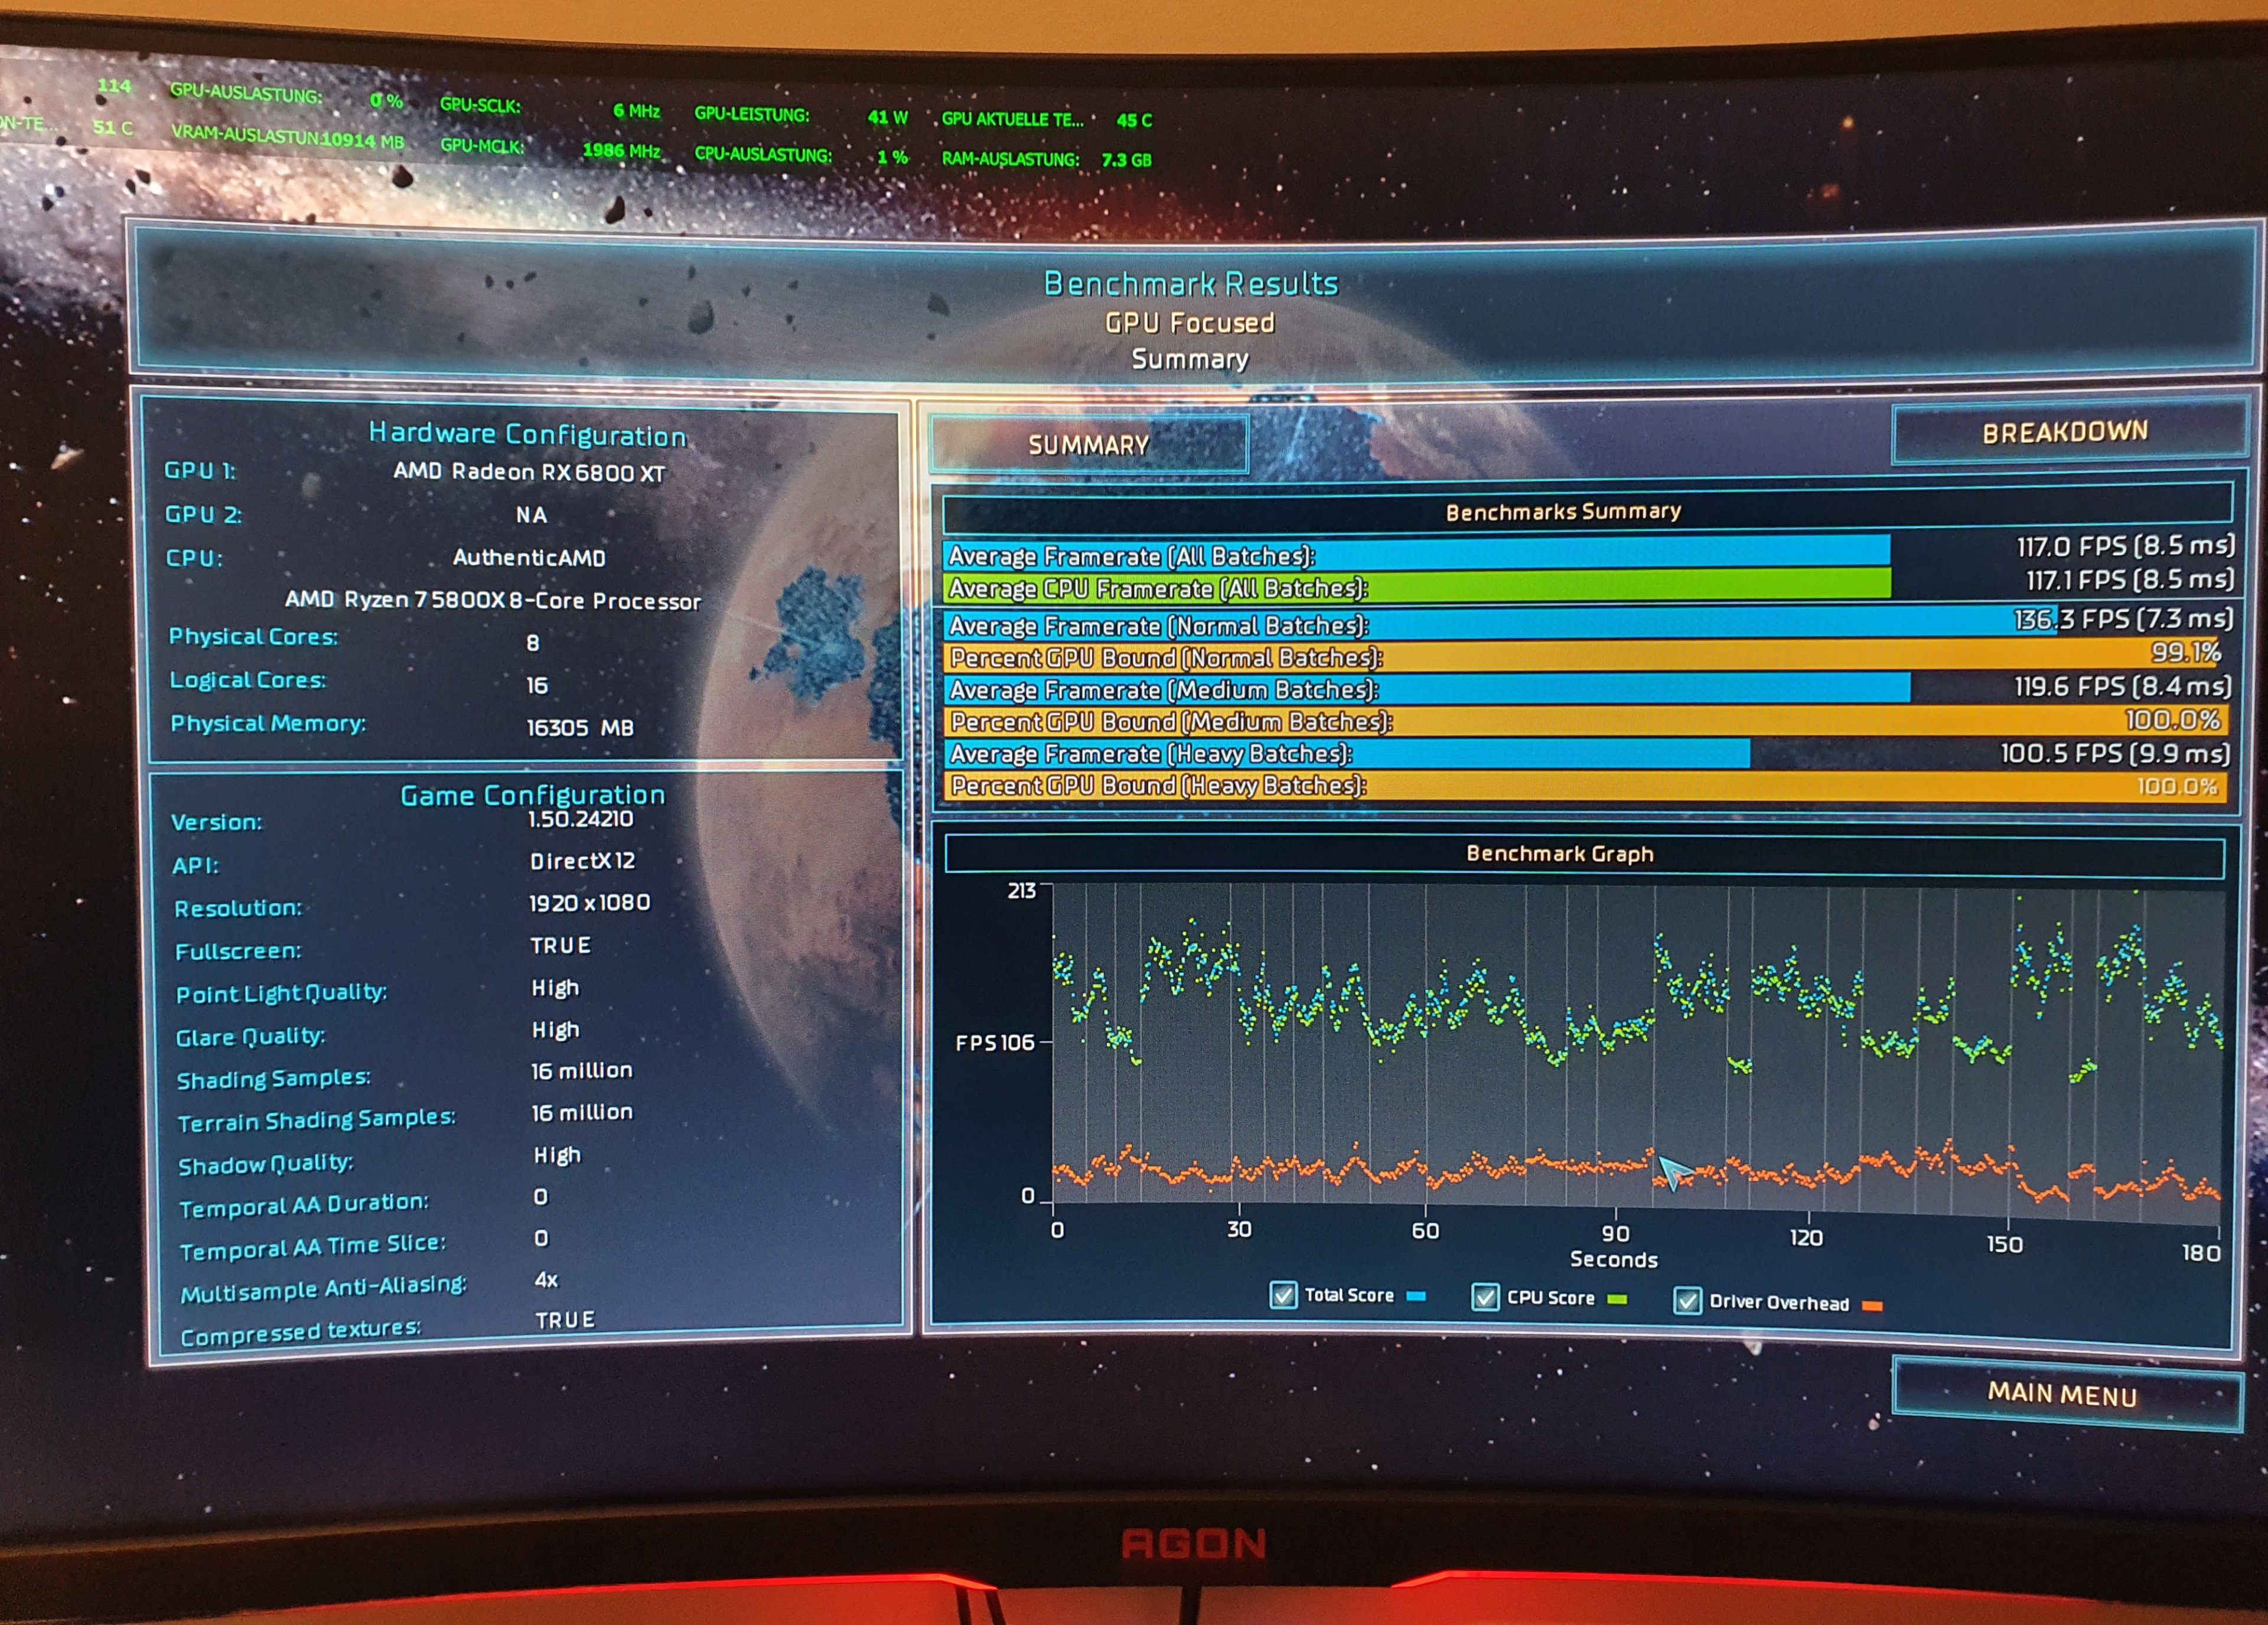Uncheck the CPU Score checkbox
Viewport: 2268px width, 1625px height.
click(1485, 1298)
